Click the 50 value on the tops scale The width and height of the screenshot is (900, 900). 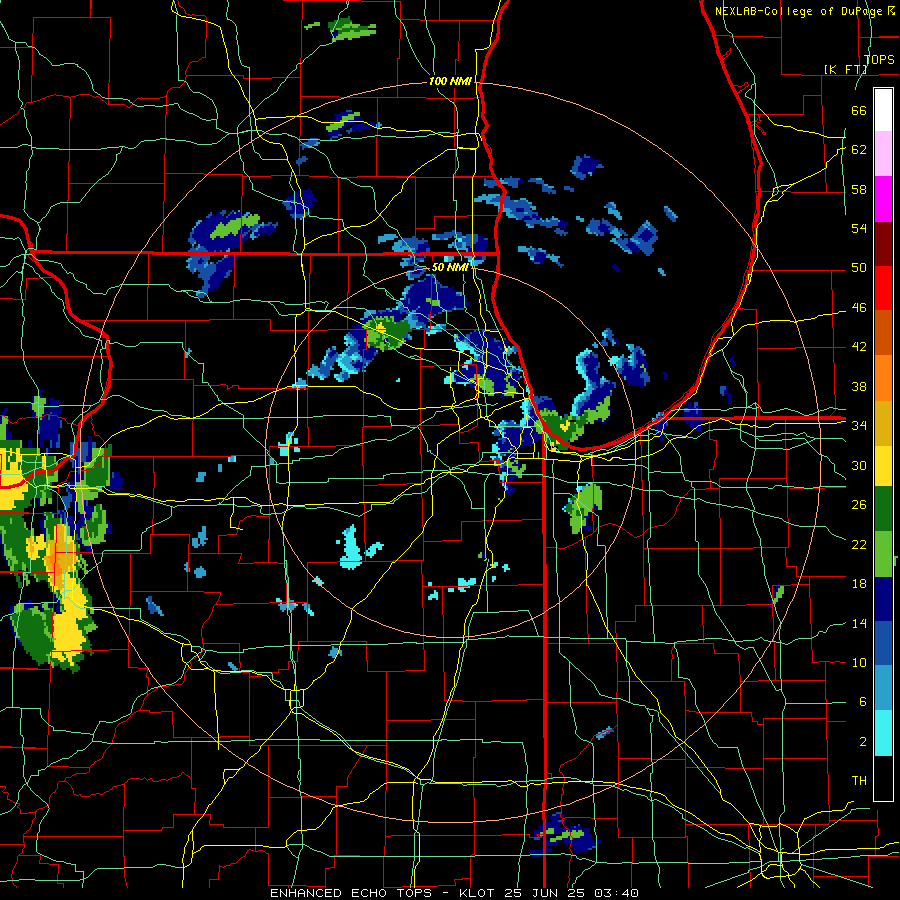[x=859, y=268]
